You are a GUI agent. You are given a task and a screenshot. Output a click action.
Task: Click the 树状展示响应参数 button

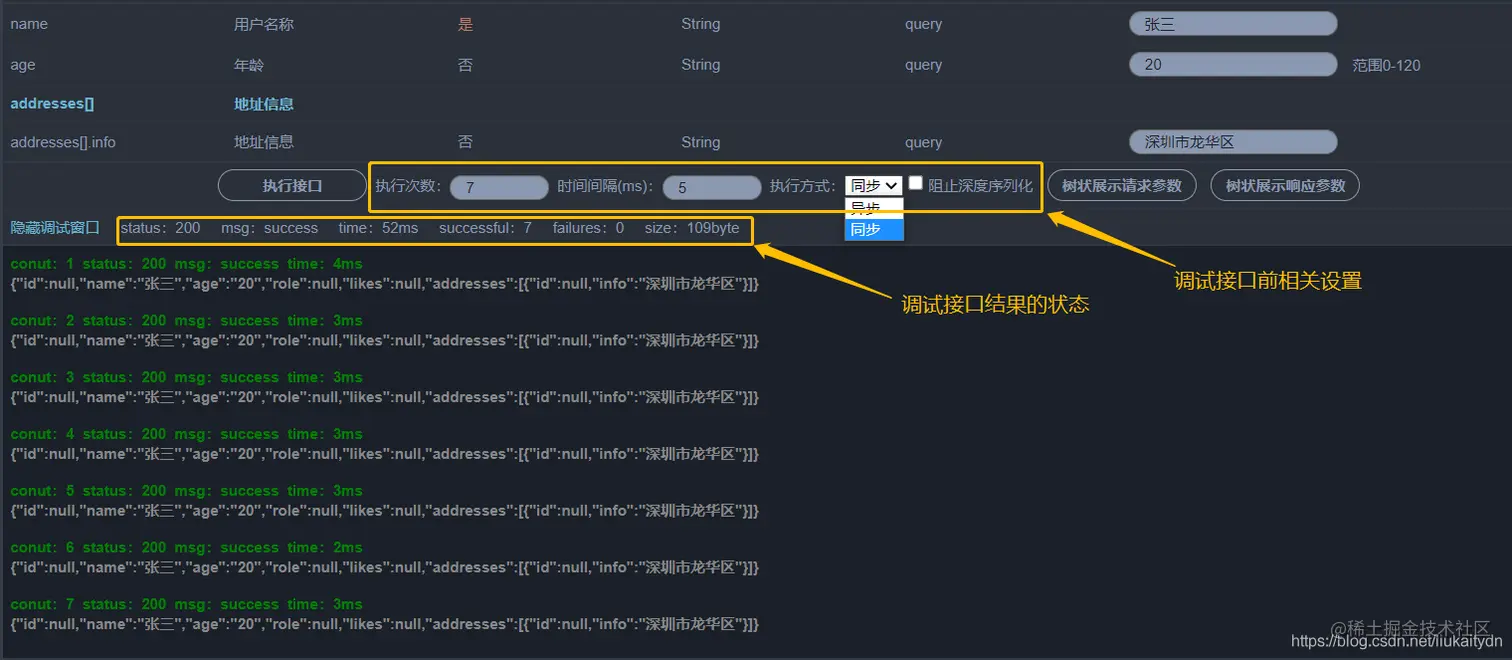pos(1285,185)
